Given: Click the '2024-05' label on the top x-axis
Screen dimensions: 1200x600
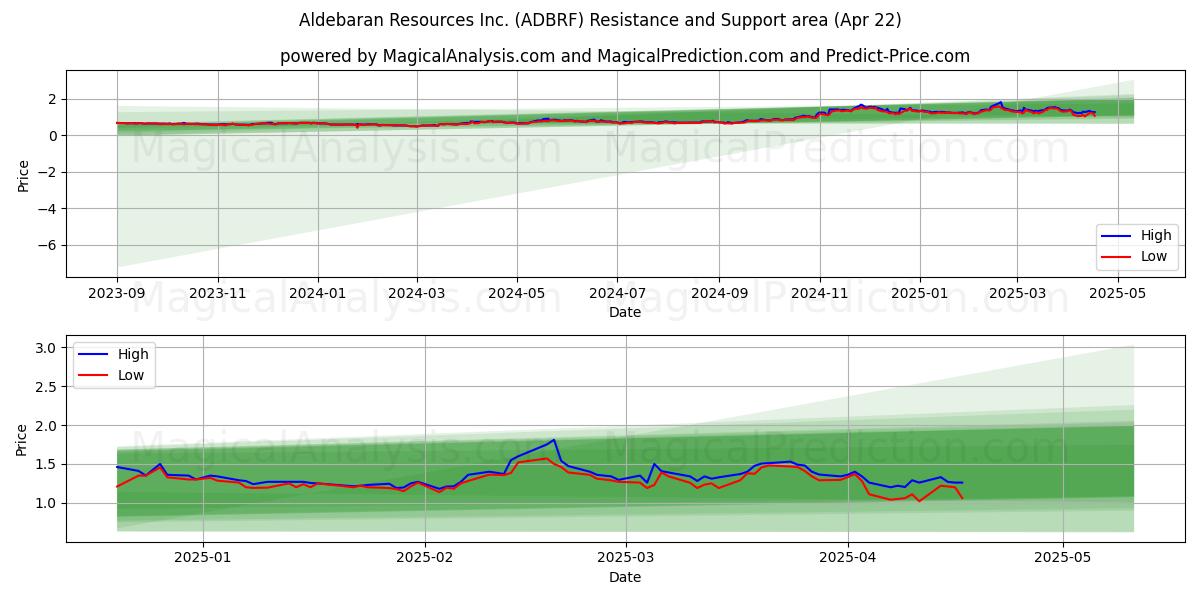Looking at the screenshot, I should coord(517,294).
